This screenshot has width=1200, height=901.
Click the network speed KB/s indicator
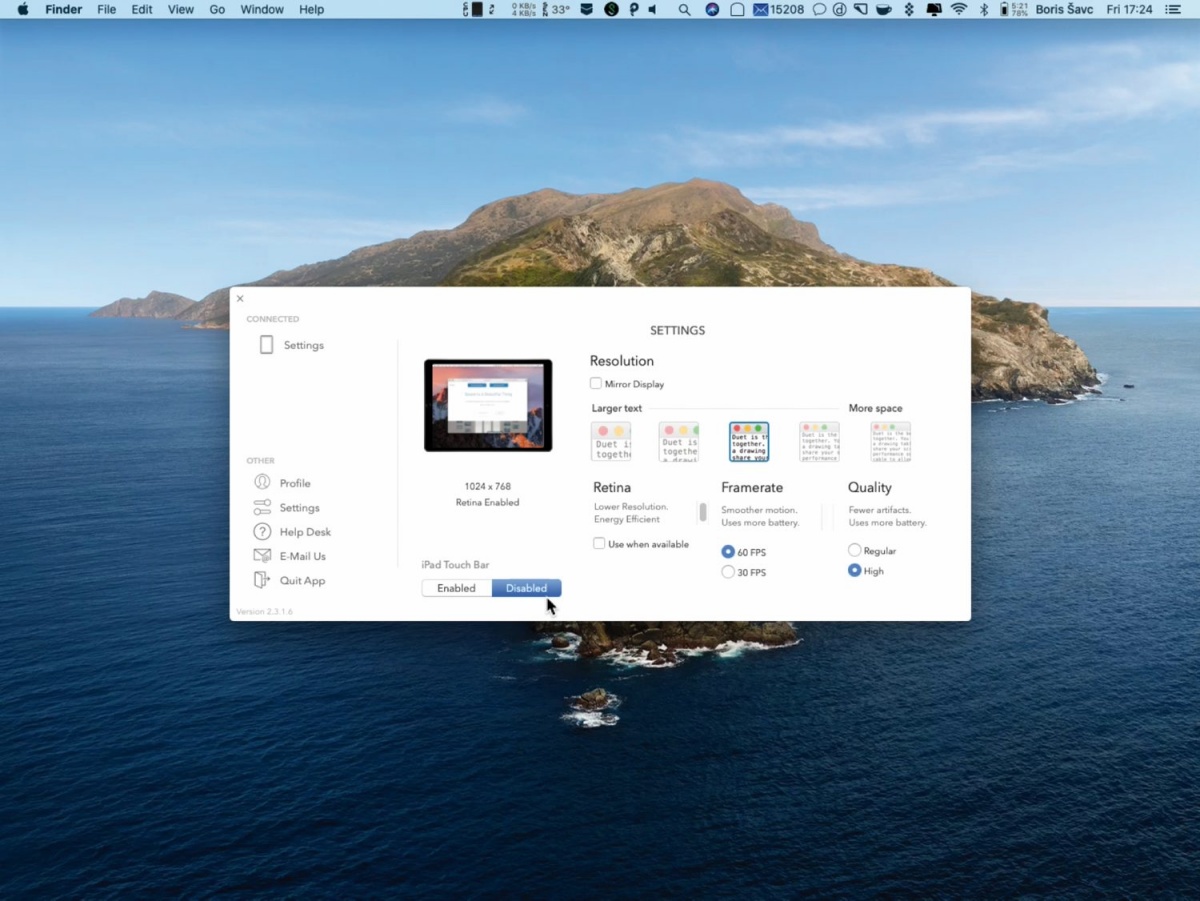[x=524, y=9]
